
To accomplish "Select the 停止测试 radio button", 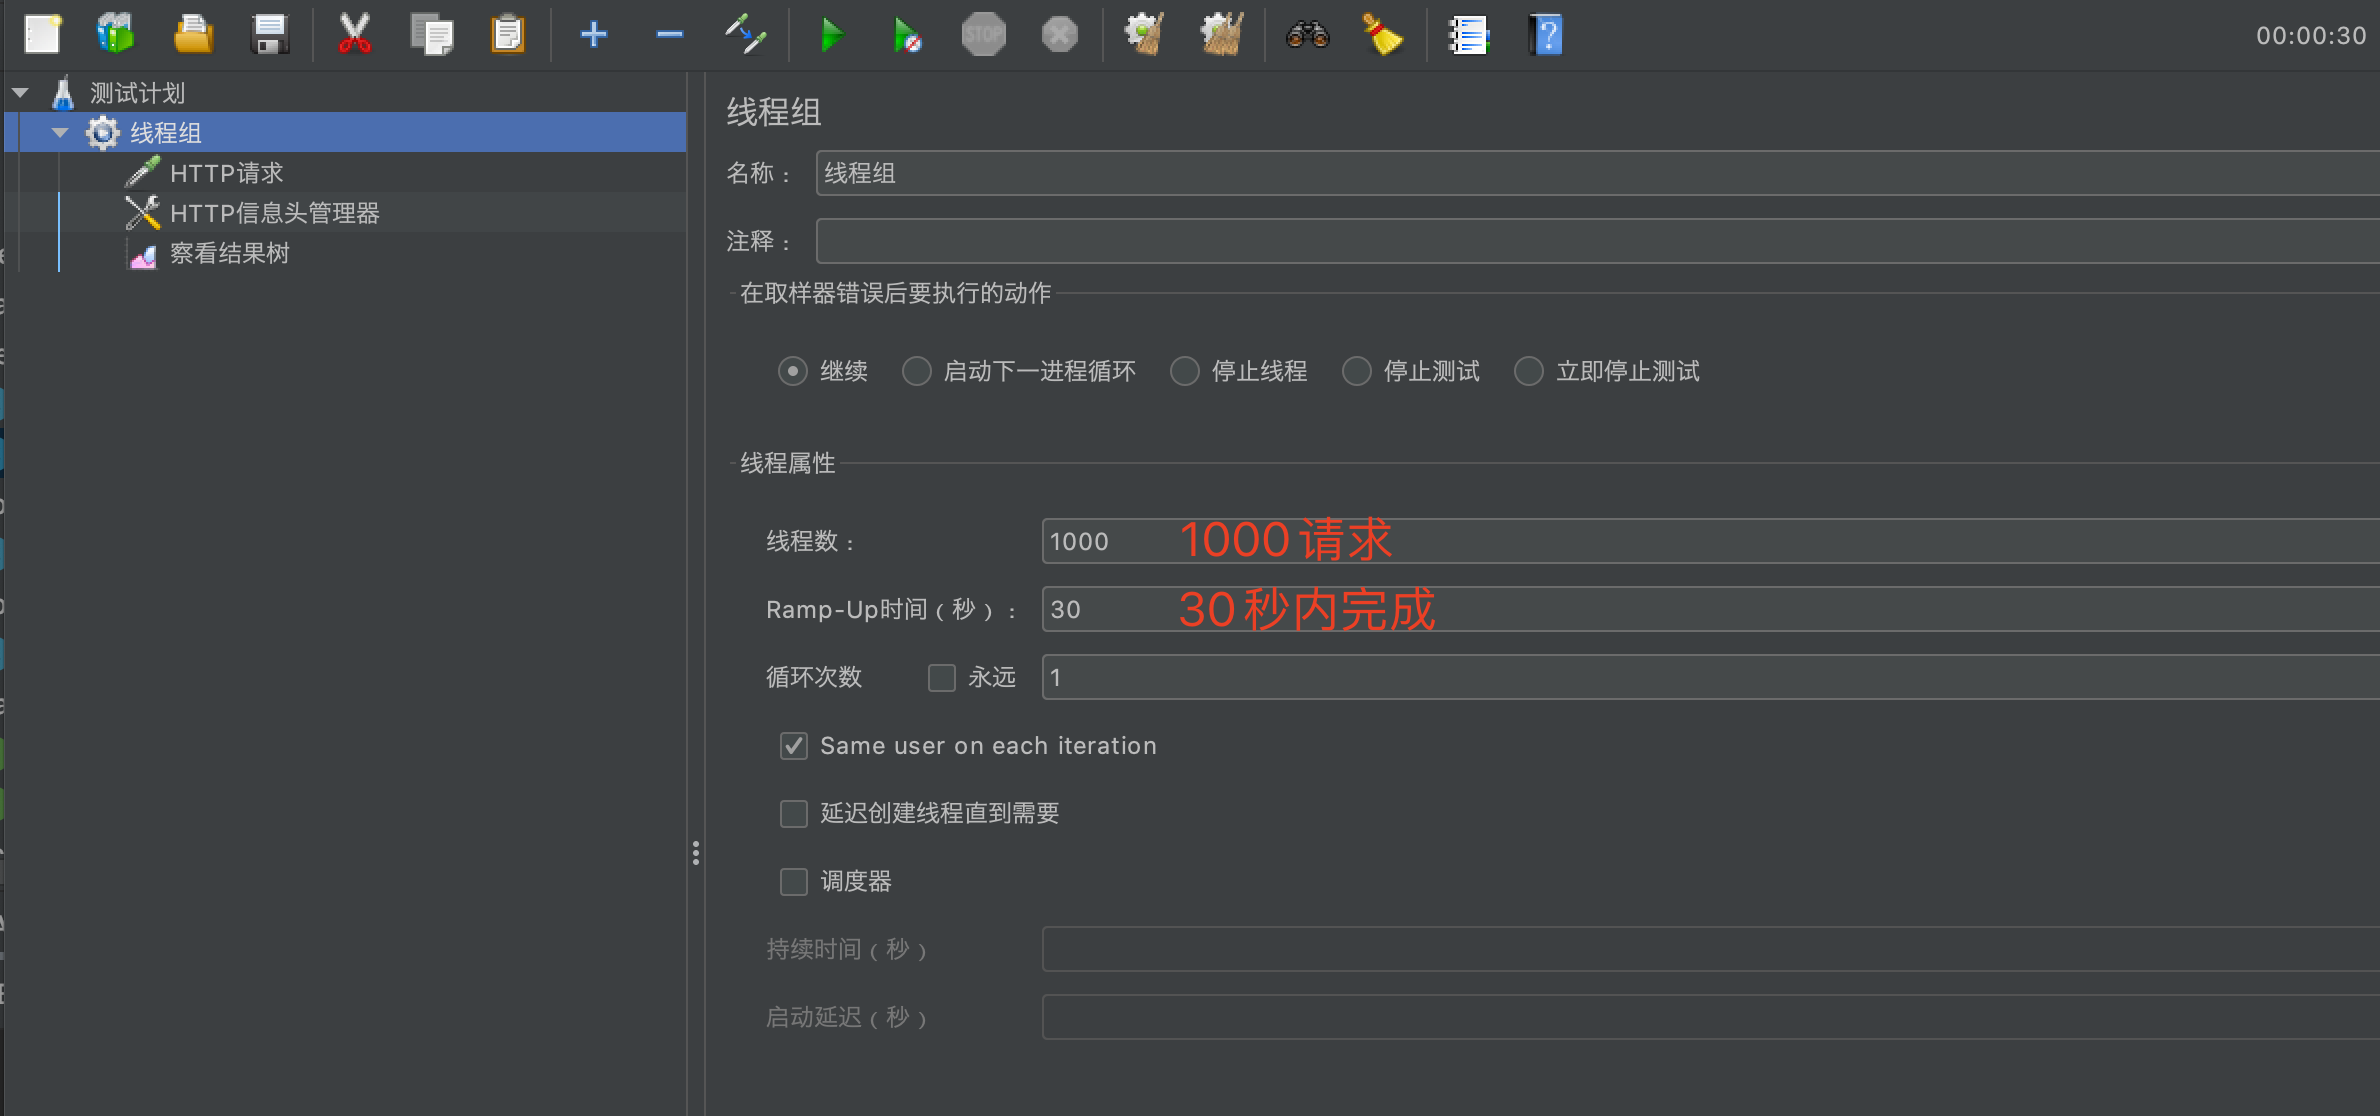I will pos(1357,371).
